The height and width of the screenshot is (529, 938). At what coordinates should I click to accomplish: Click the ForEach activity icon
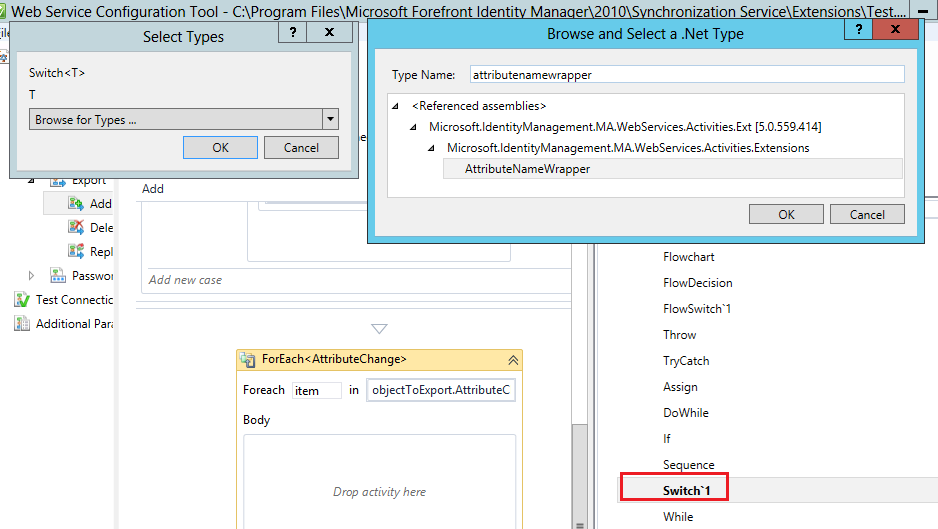pos(248,360)
